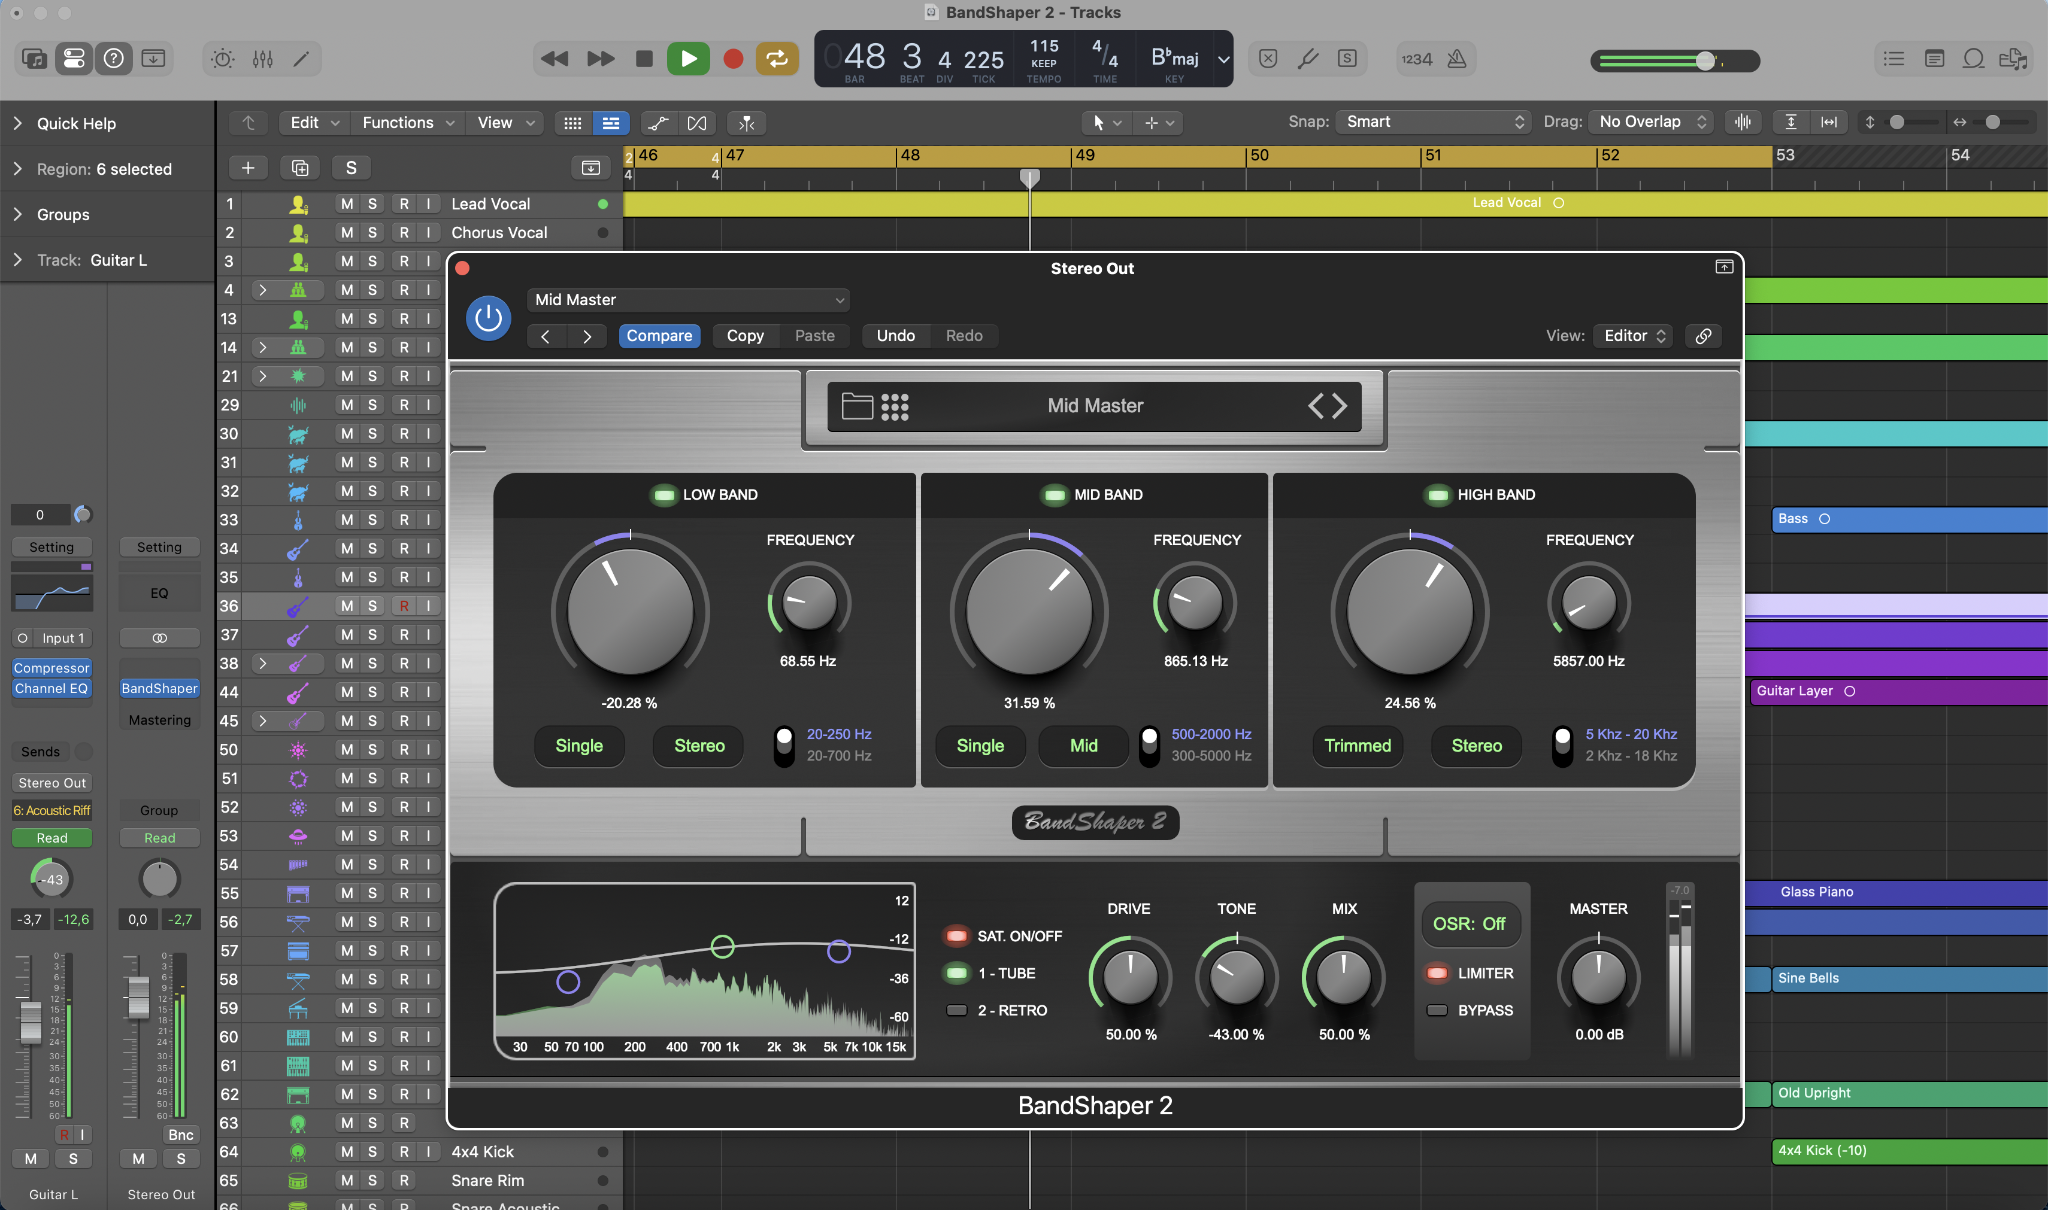
Task: Toggle the BYPASS switch
Action: coord(1437,1011)
